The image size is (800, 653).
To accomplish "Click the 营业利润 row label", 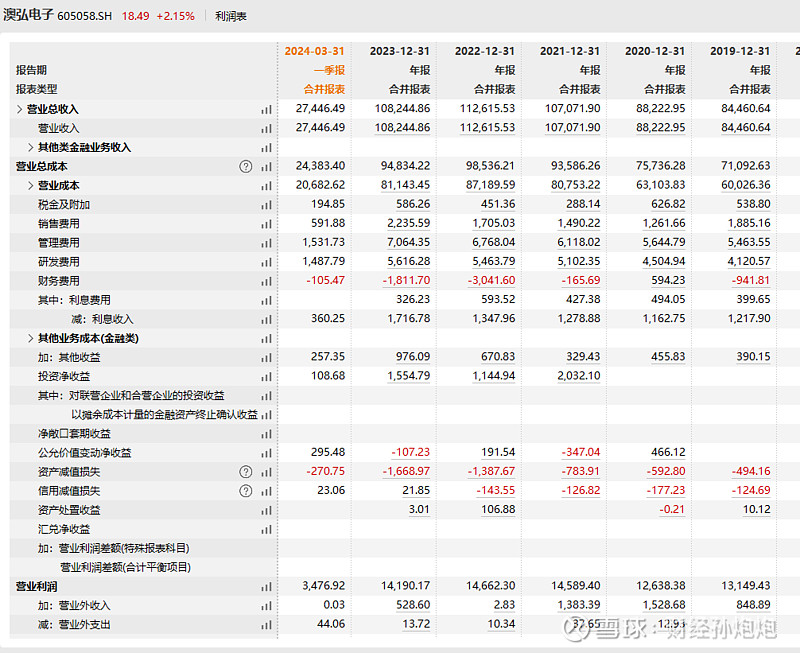I will coord(36,587).
